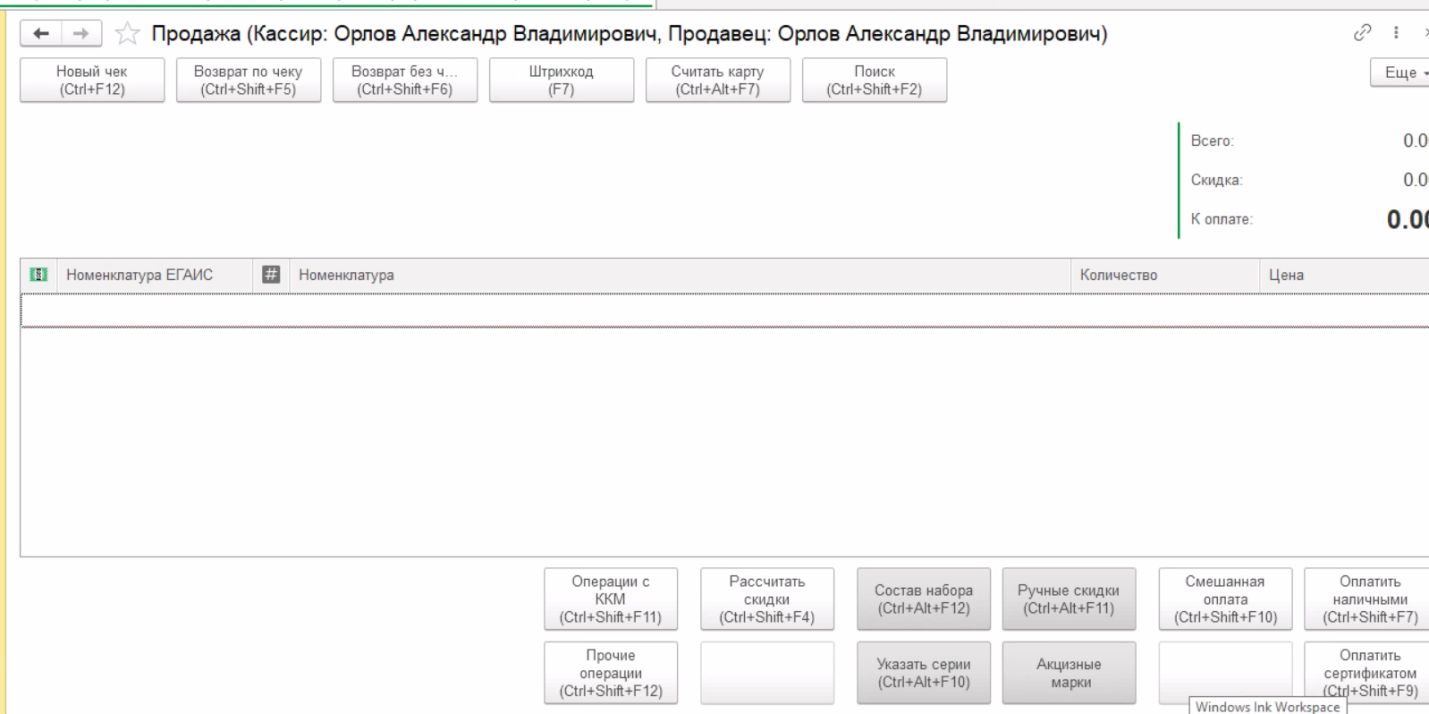Click the Считать карту button
This screenshot has width=1429, height=714.
point(717,80)
